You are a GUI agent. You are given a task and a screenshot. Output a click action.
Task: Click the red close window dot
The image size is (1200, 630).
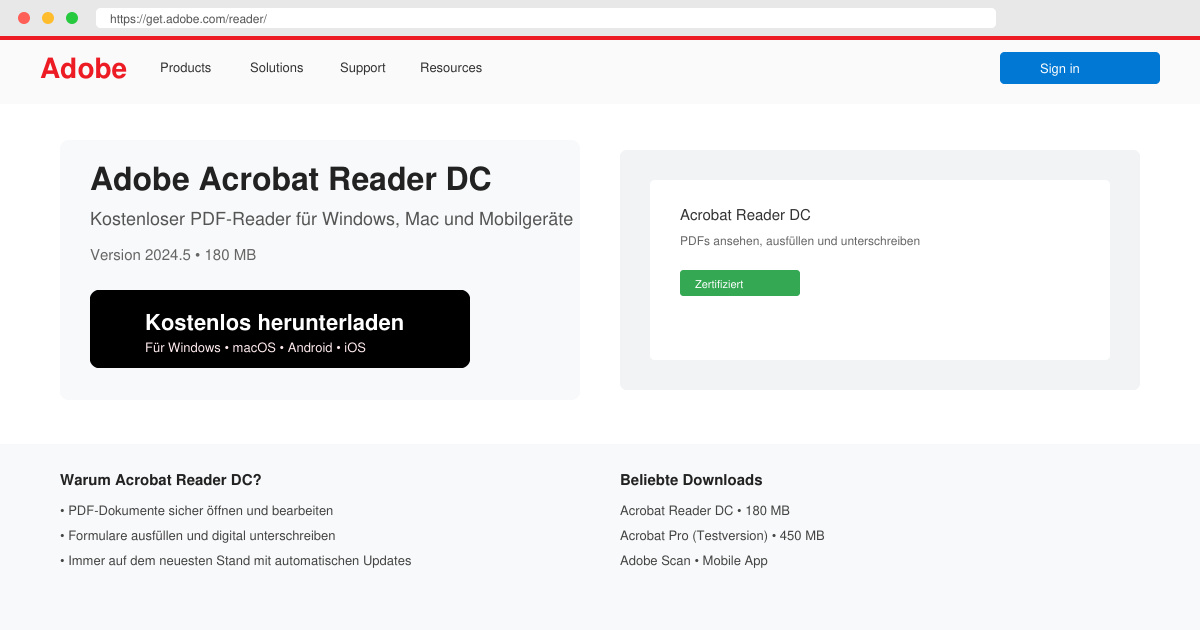point(24,18)
